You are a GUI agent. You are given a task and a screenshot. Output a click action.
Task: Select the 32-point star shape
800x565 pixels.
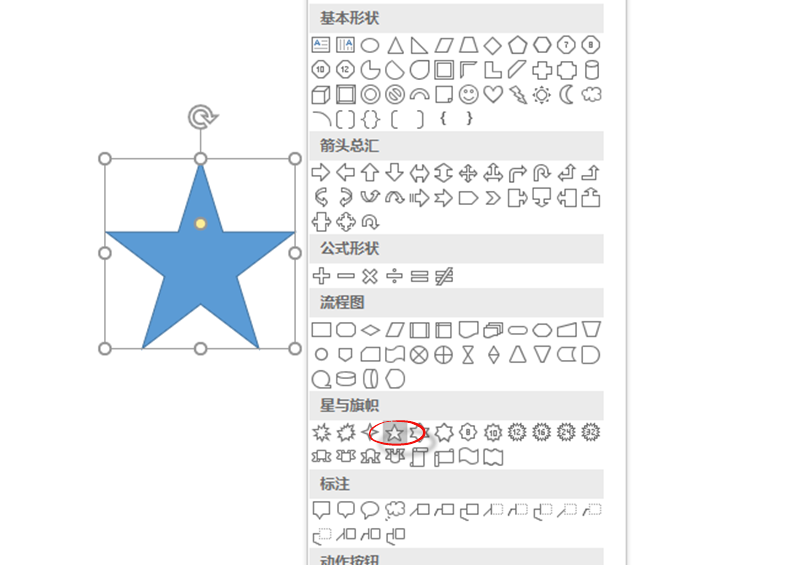point(591,432)
